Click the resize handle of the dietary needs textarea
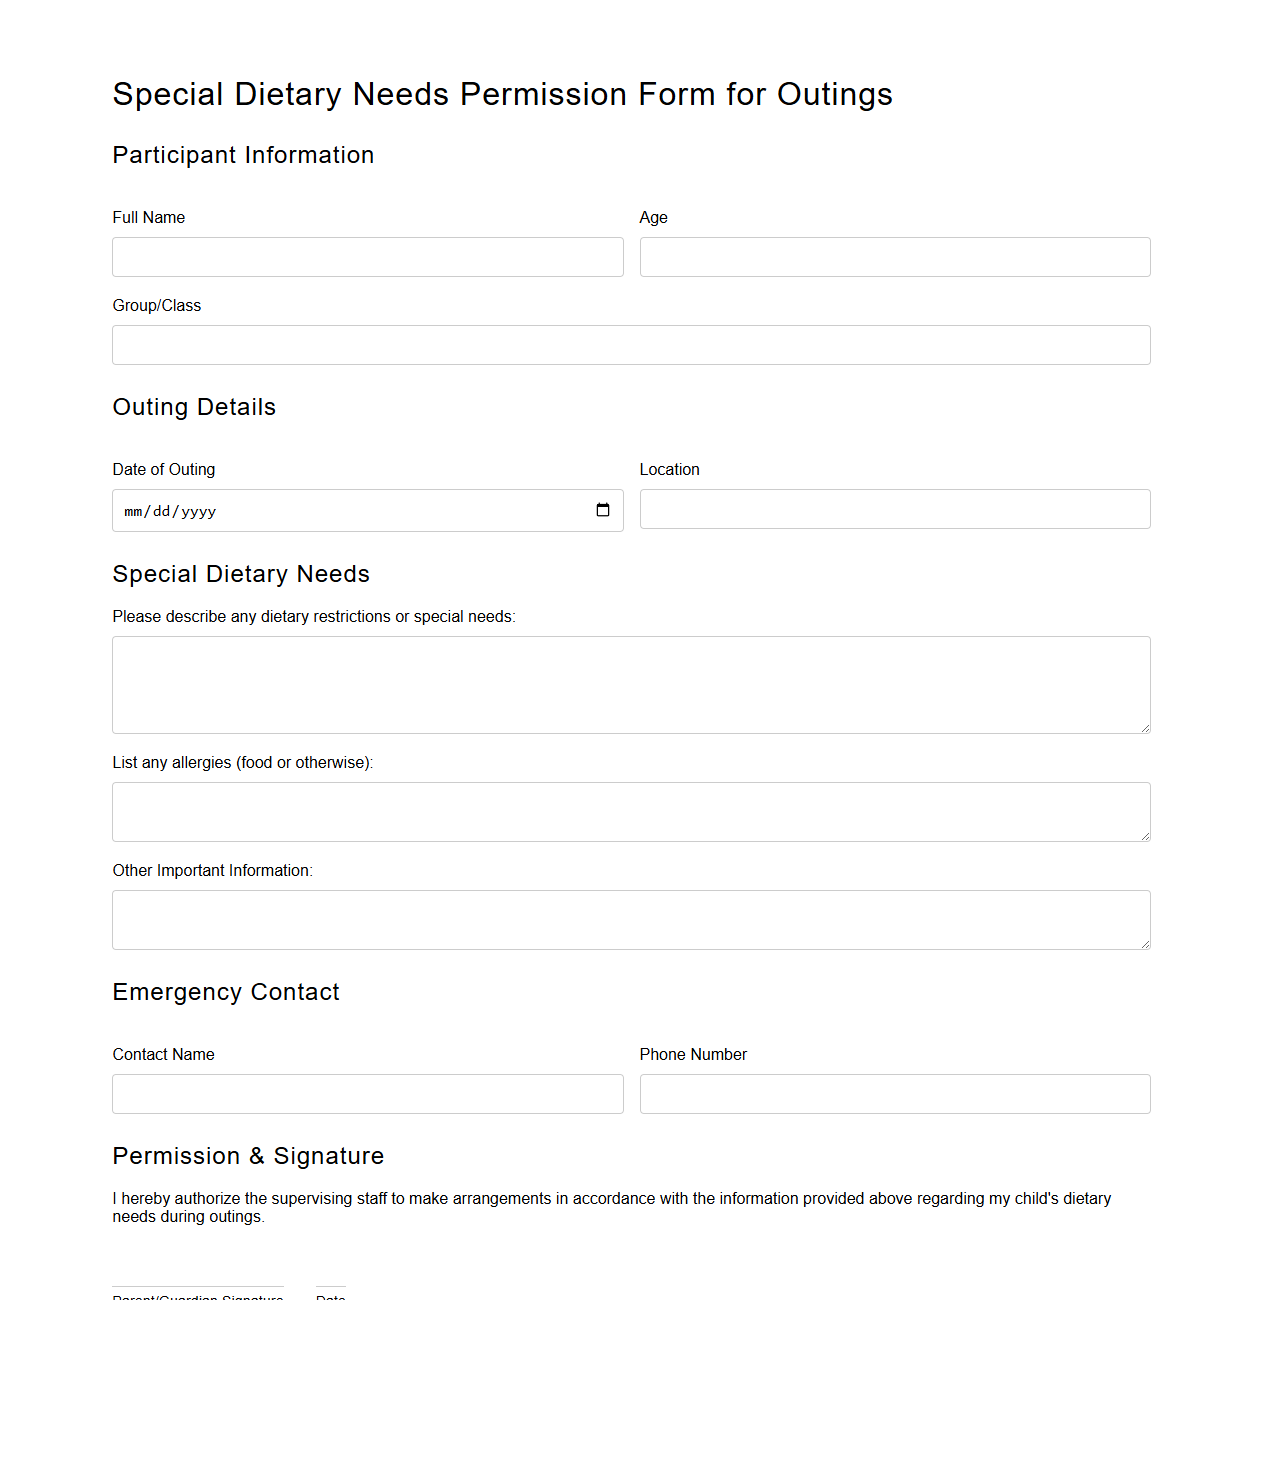Viewport: 1263px width, 1480px height. 1144,728
